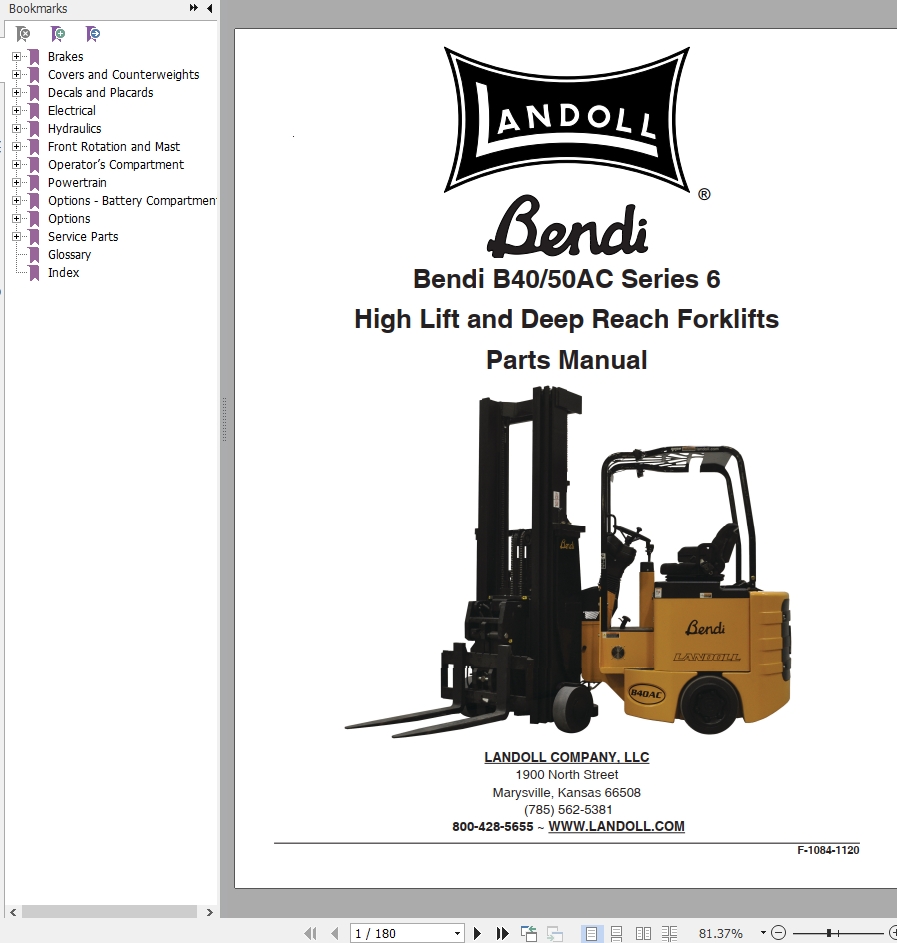Open the Decals and Placards bookmark
This screenshot has height=943, width=897.
pyautogui.click(x=100, y=93)
